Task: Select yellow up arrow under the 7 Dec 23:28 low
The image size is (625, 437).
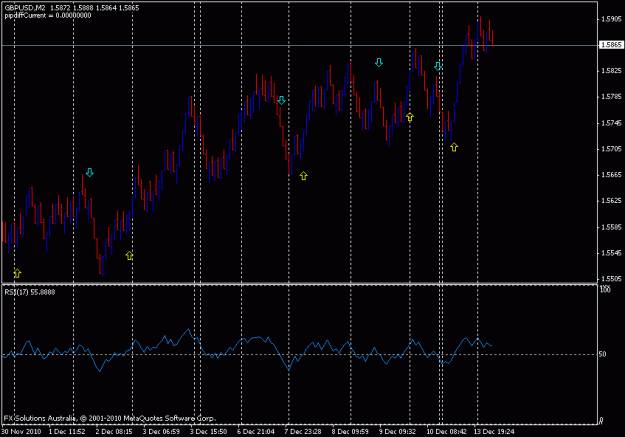Action: tap(303, 175)
